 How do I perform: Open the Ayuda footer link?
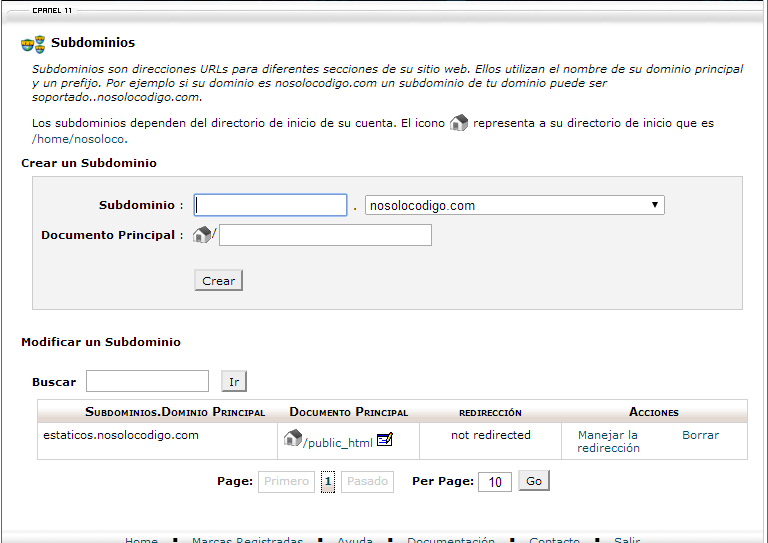(355, 540)
